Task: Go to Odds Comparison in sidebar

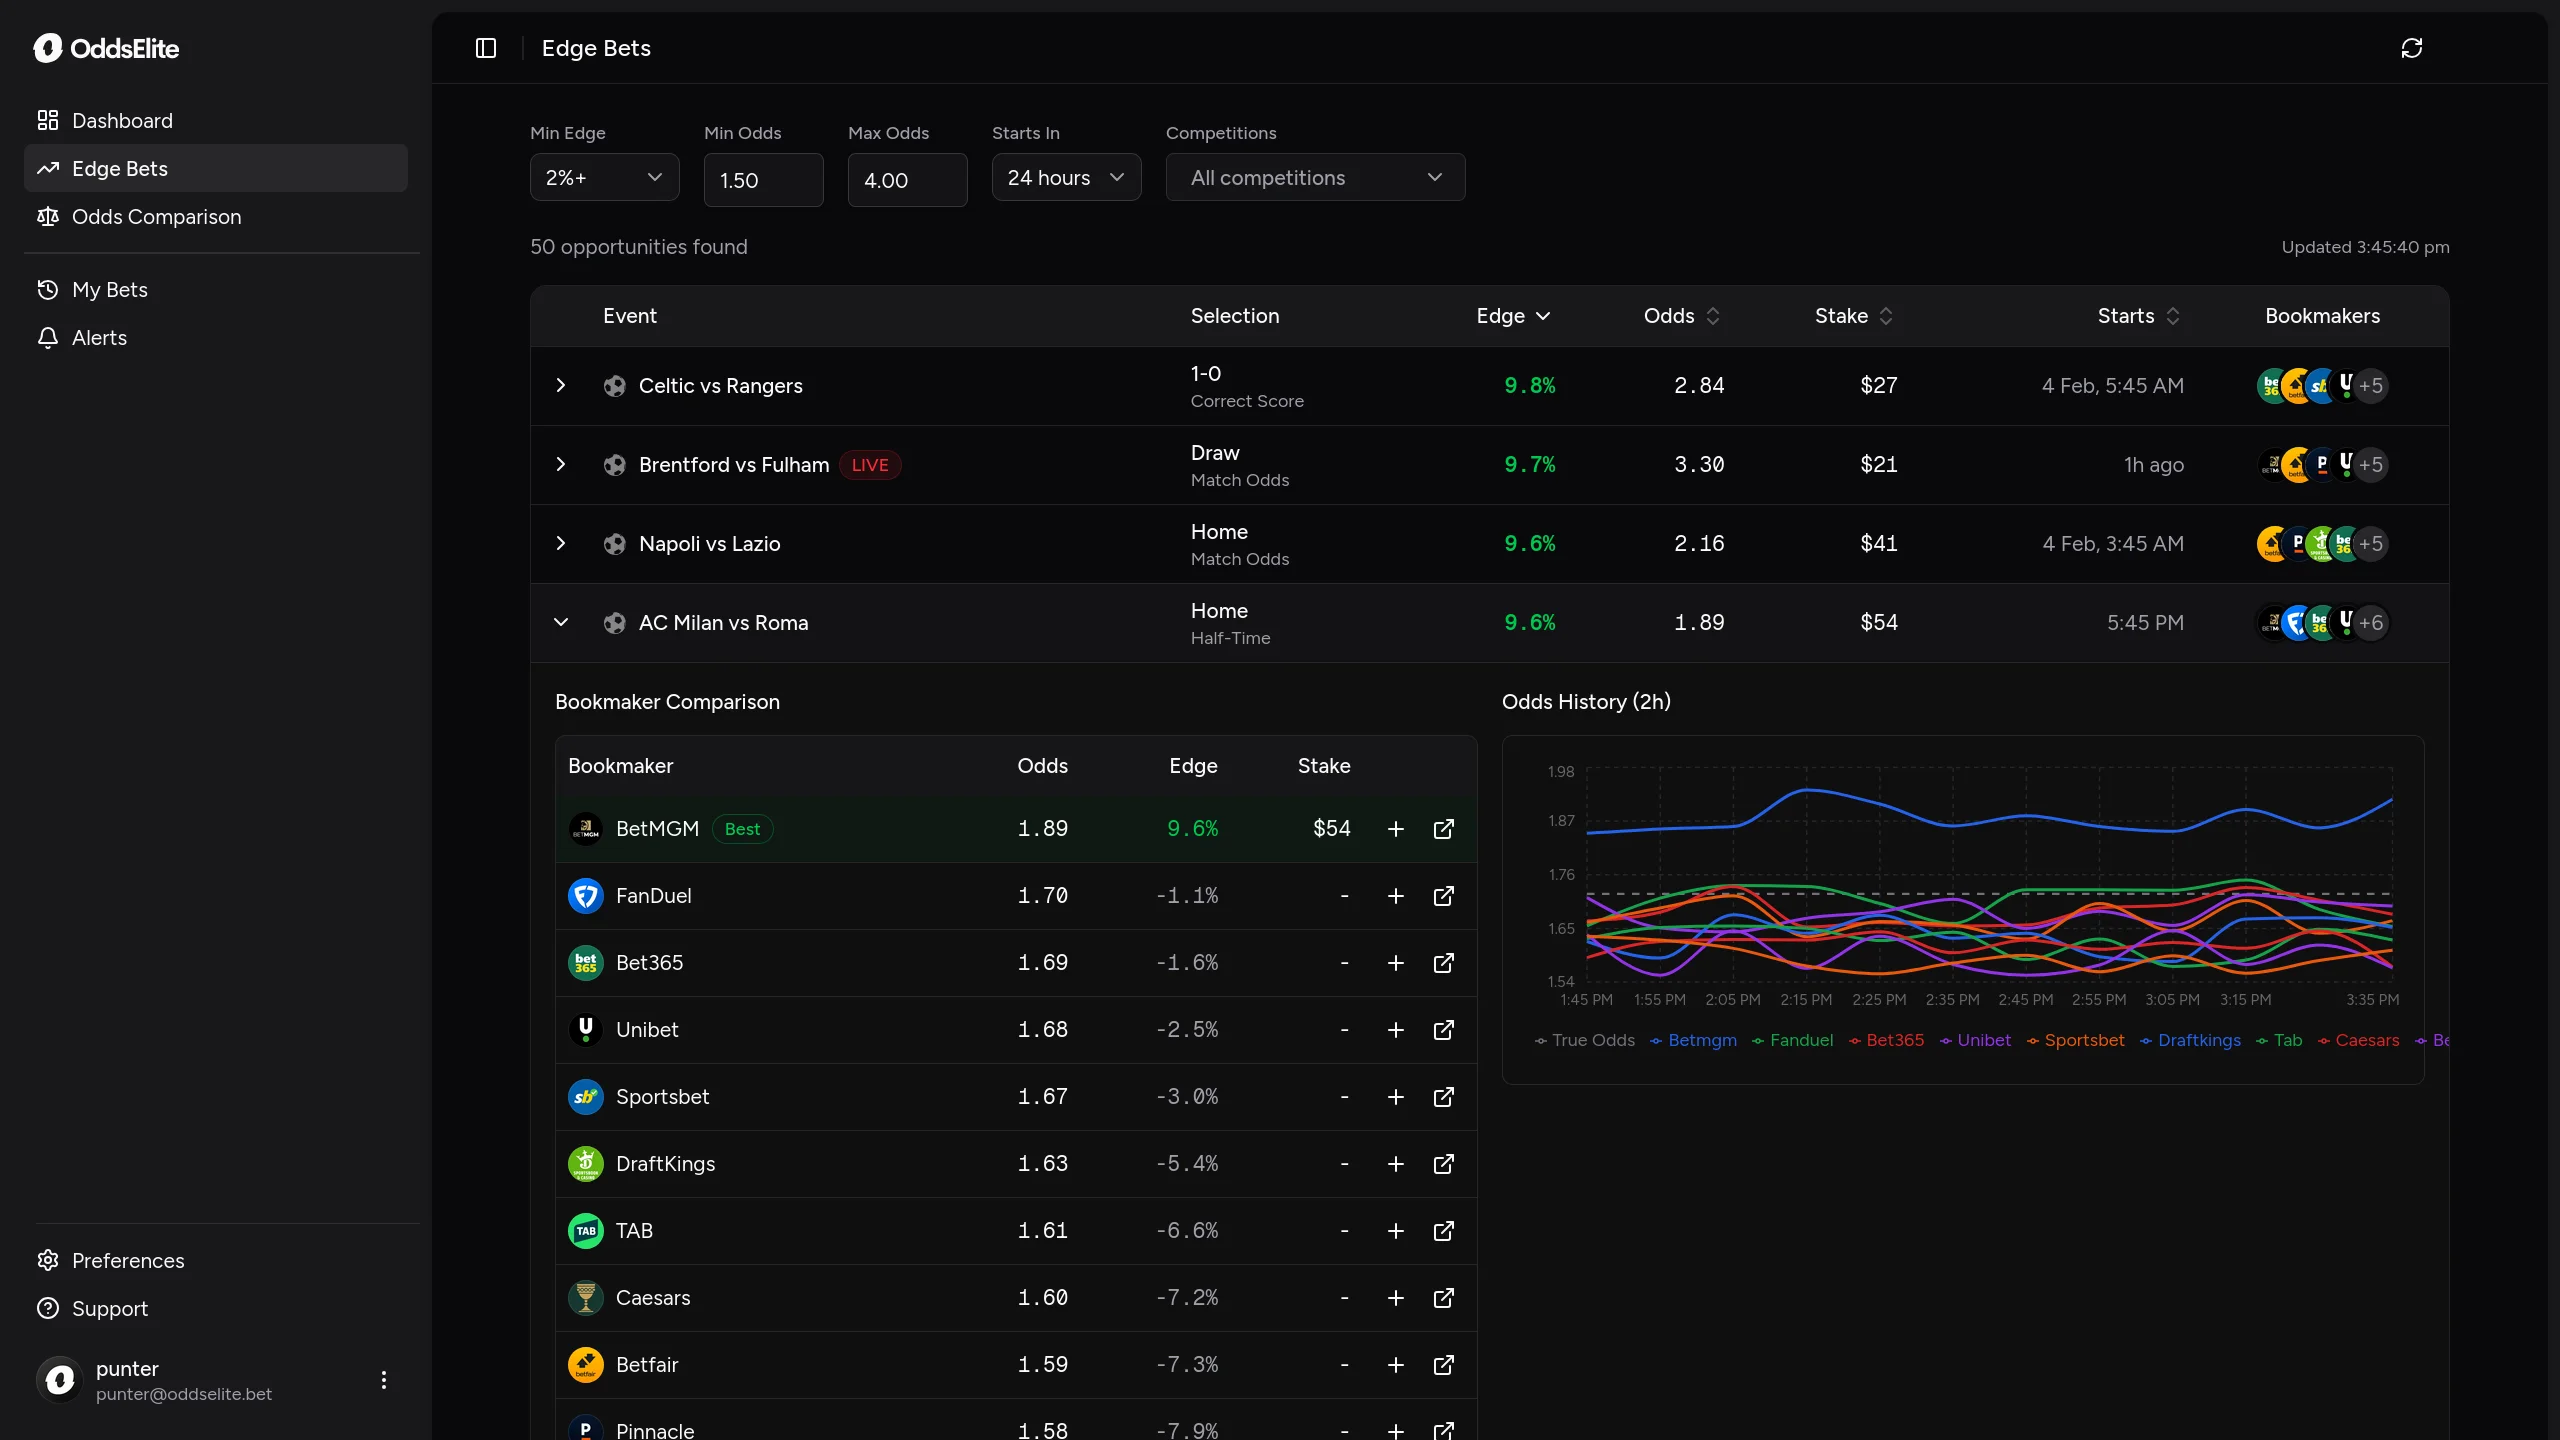Action: [x=156, y=217]
